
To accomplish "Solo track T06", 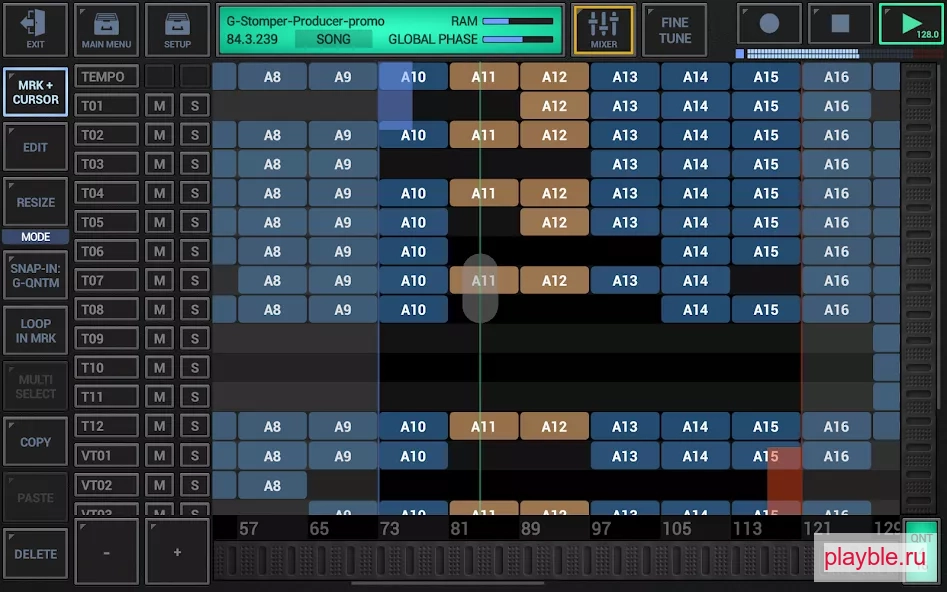I will click(194, 251).
